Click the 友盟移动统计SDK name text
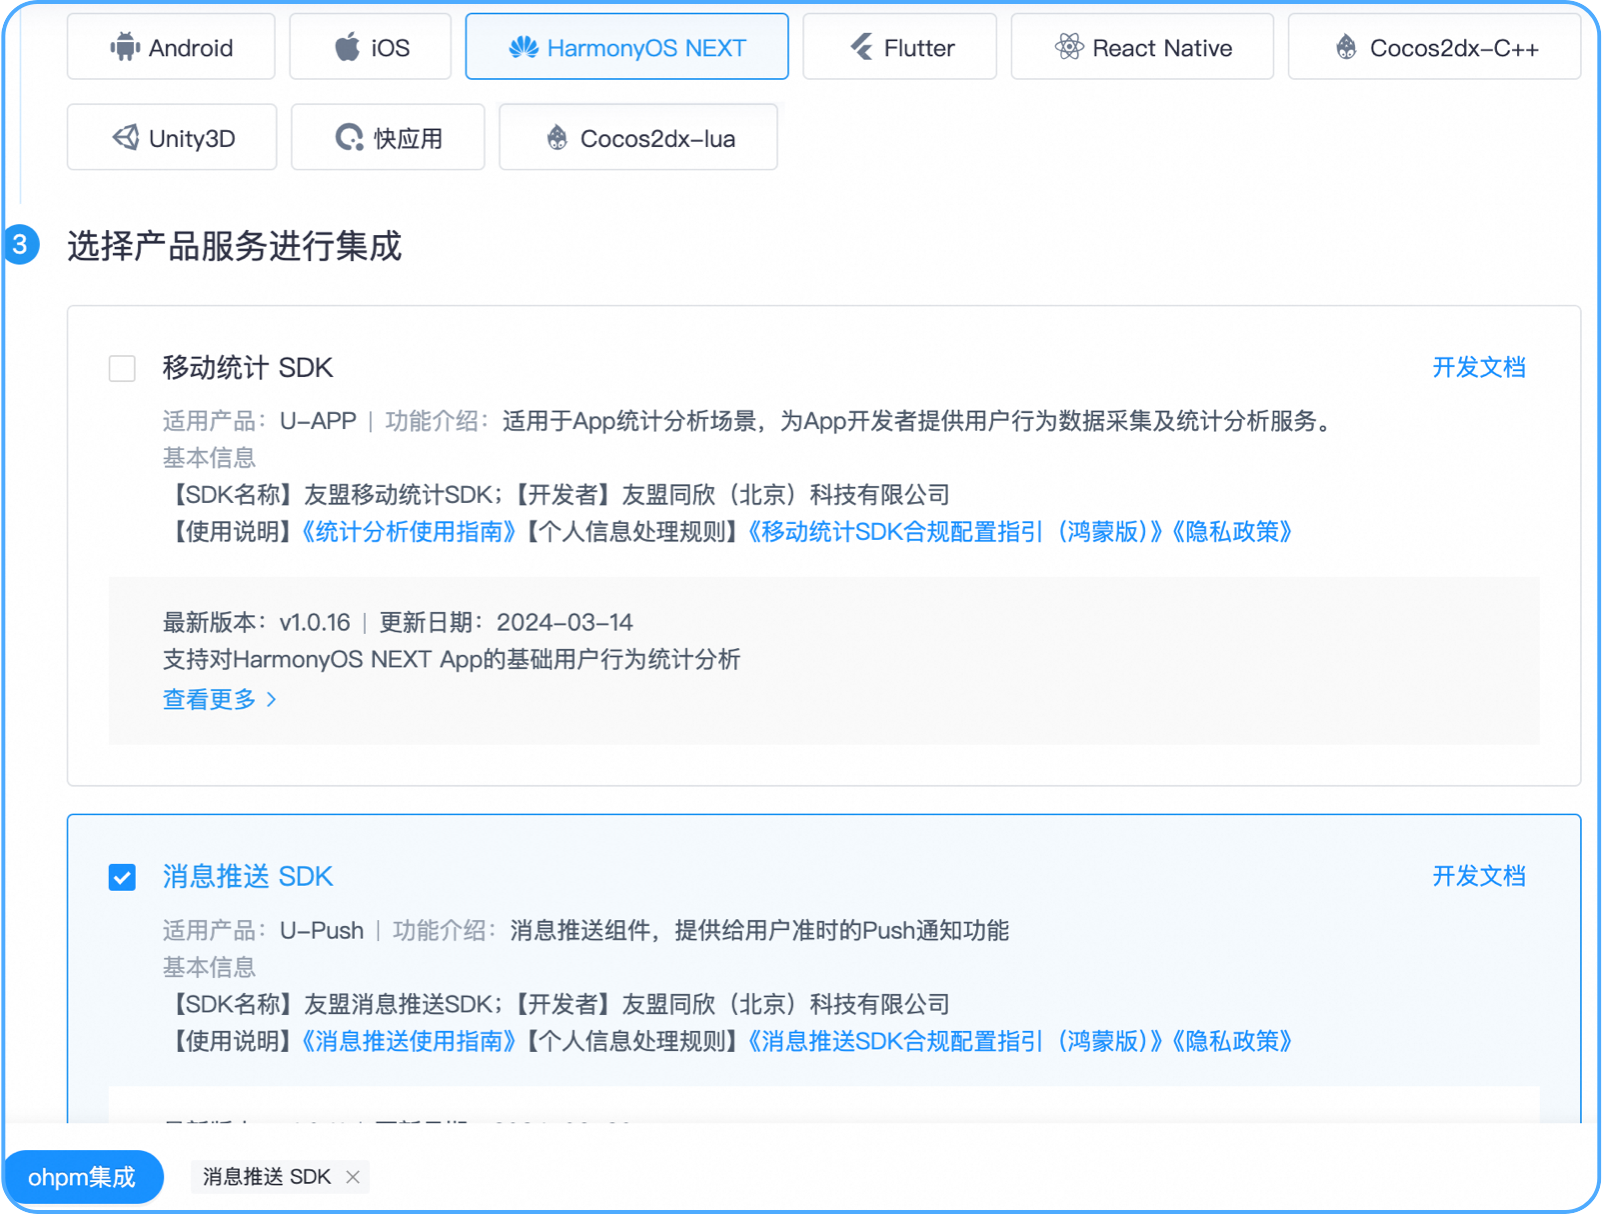 tap(397, 495)
